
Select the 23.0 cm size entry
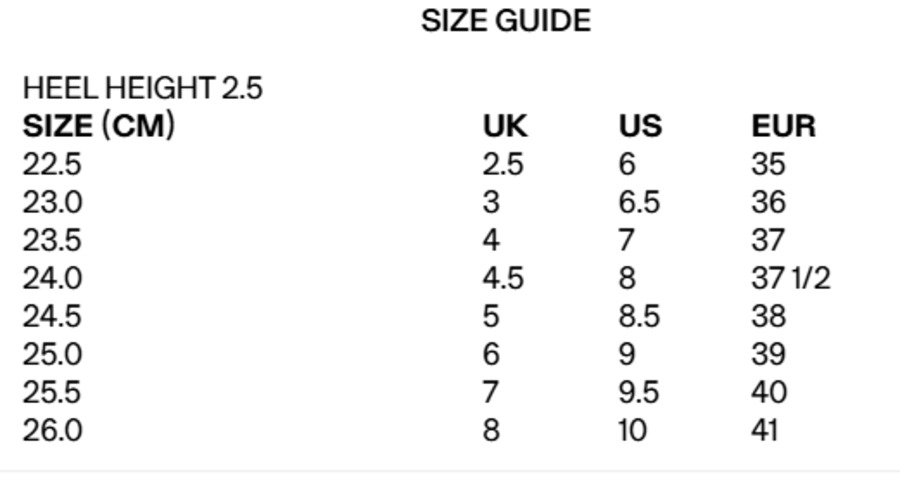pyautogui.click(x=53, y=202)
